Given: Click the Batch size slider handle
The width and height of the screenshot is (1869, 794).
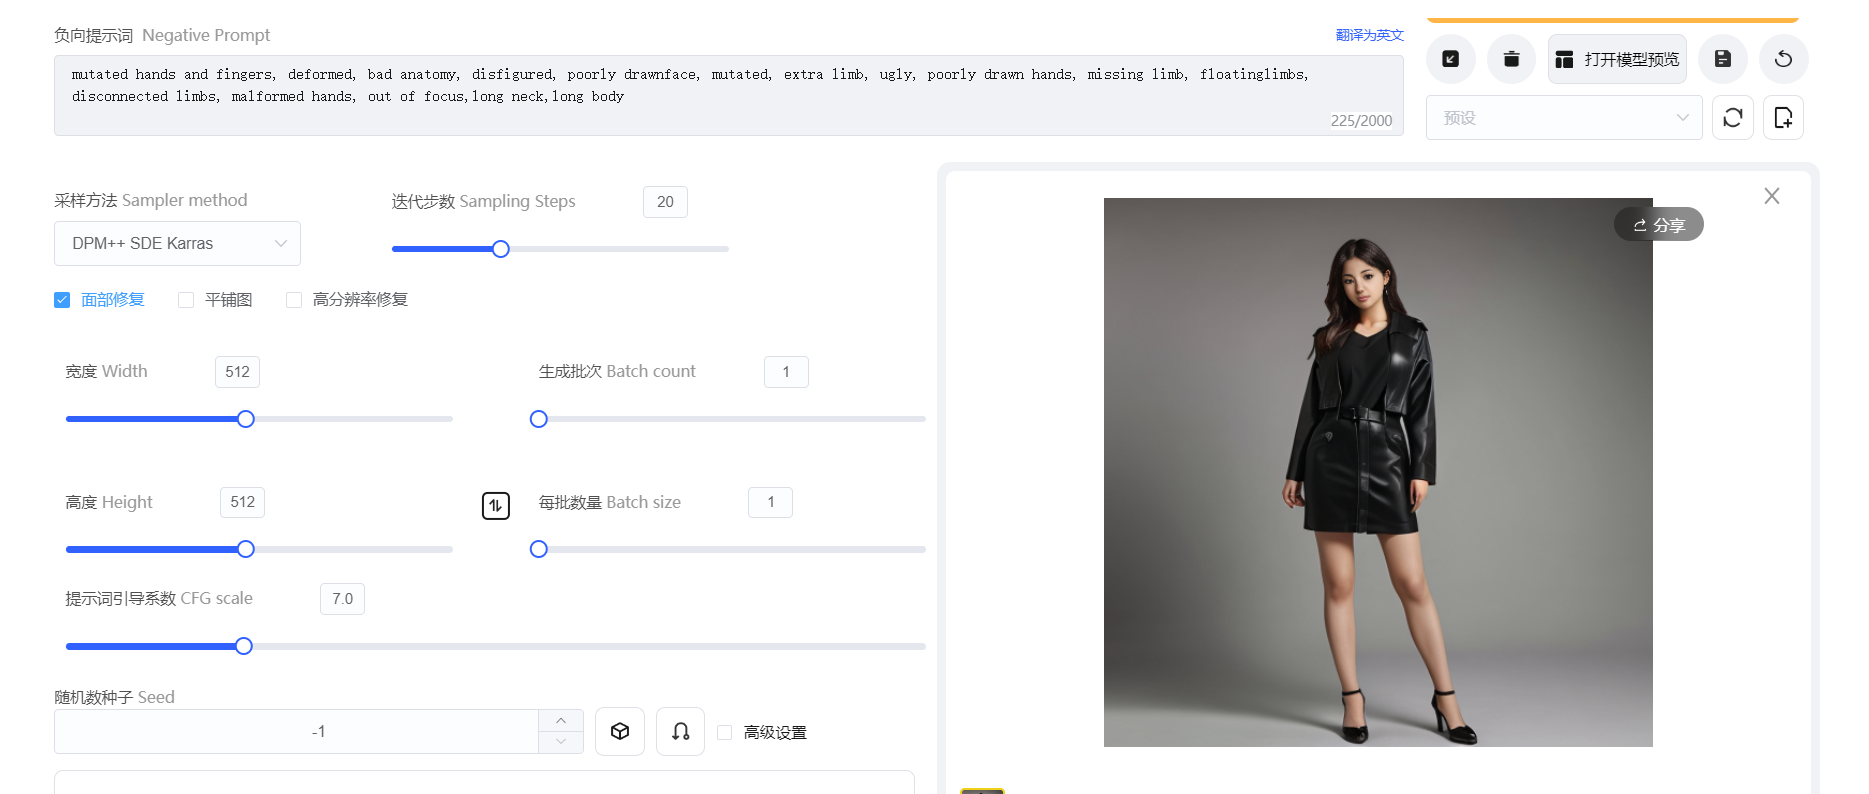Looking at the screenshot, I should 539,549.
